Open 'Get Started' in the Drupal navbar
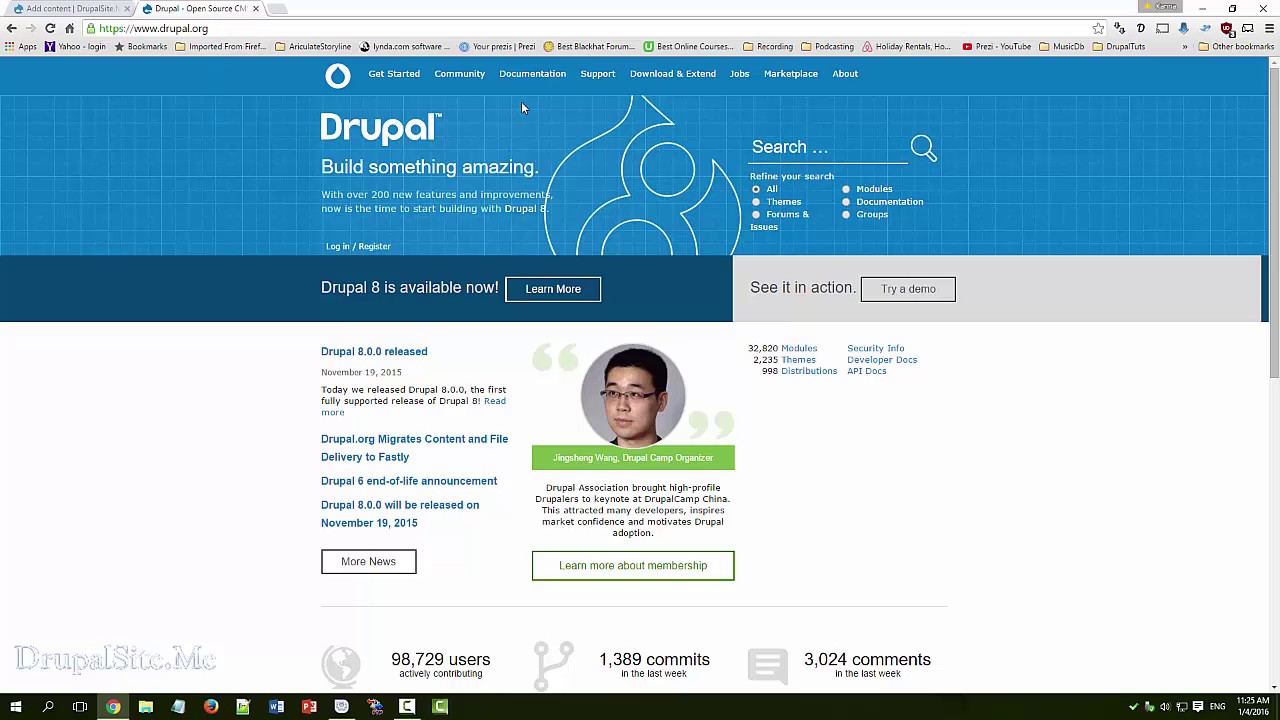 [394, 74]
